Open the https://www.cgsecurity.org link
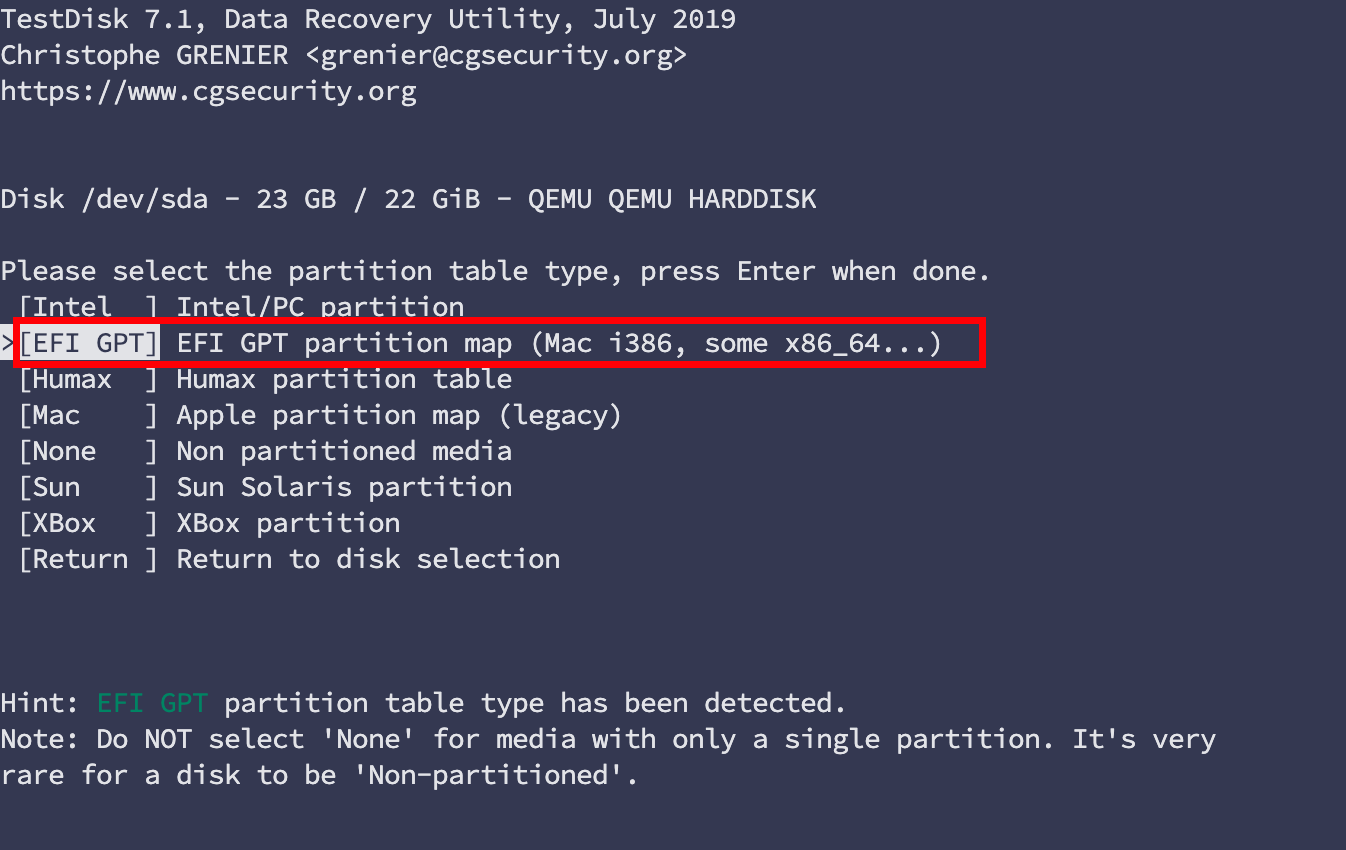Screen dimensions: 1346x850 coord(208,91)
